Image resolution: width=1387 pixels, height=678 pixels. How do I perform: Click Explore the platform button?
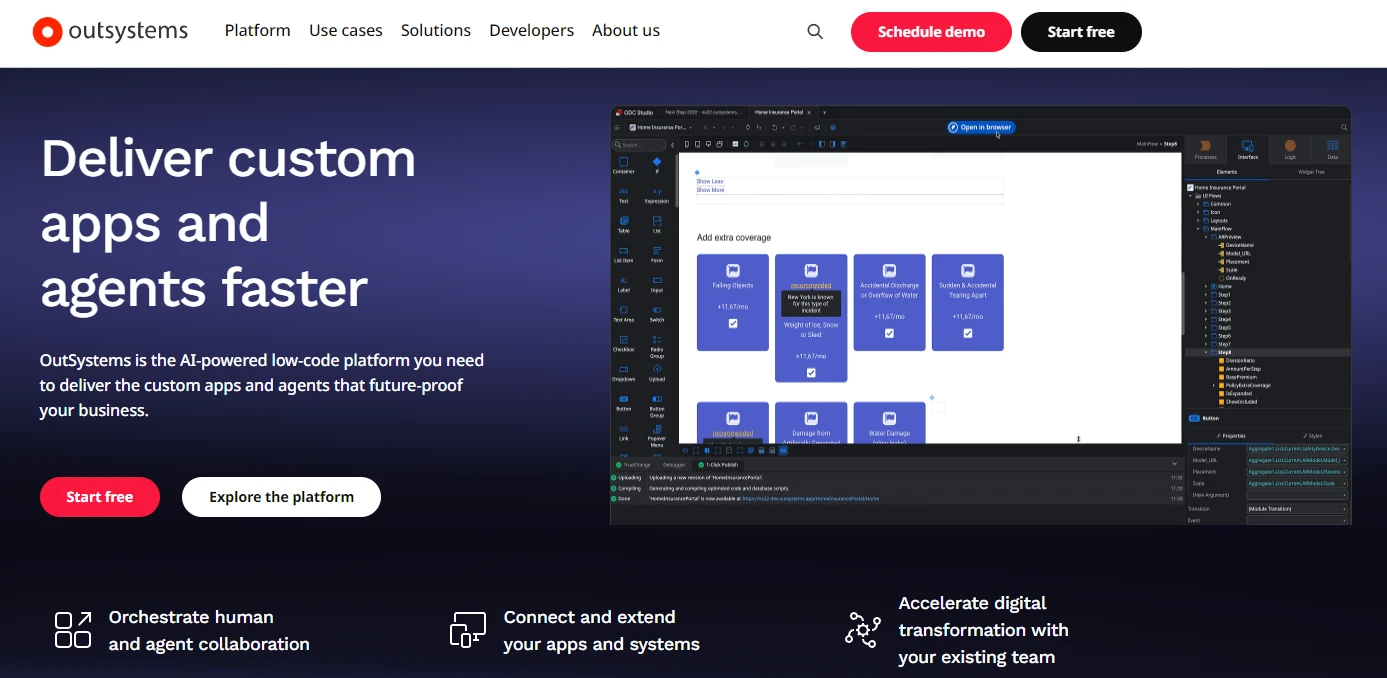pyautogui.click(x=281, y=497)
